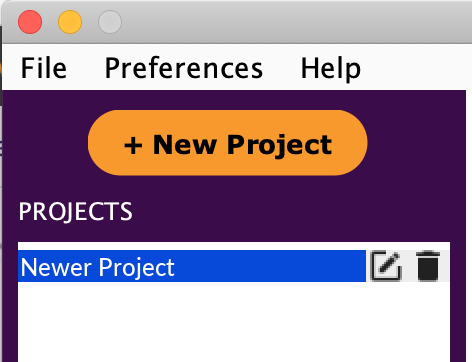Click the purple sidebar background beside New Project
This screenshot has width=472, height=362.
click(x=417, y=143)
